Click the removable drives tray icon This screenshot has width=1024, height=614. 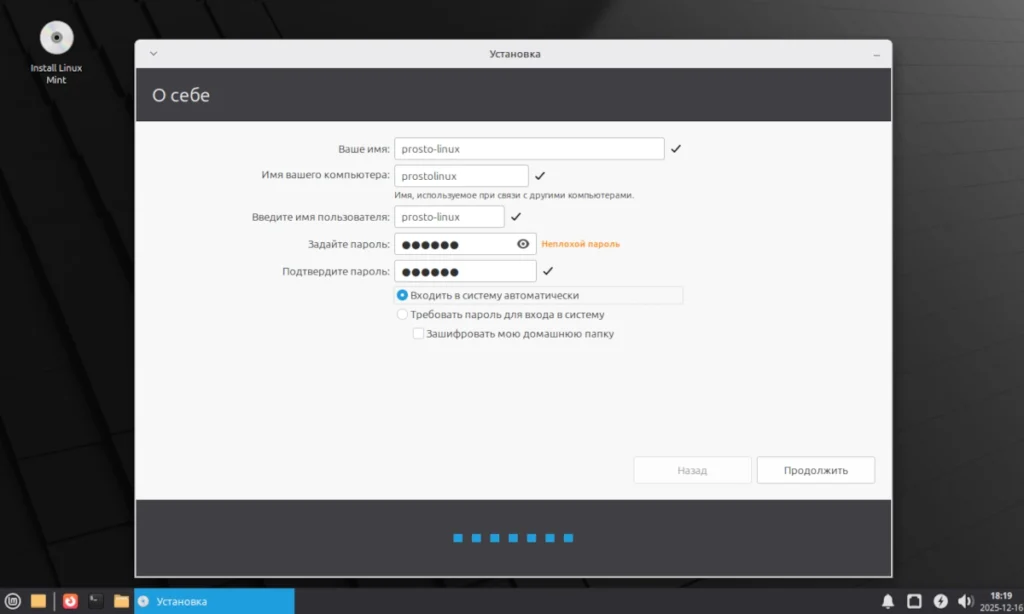(914, 601)
